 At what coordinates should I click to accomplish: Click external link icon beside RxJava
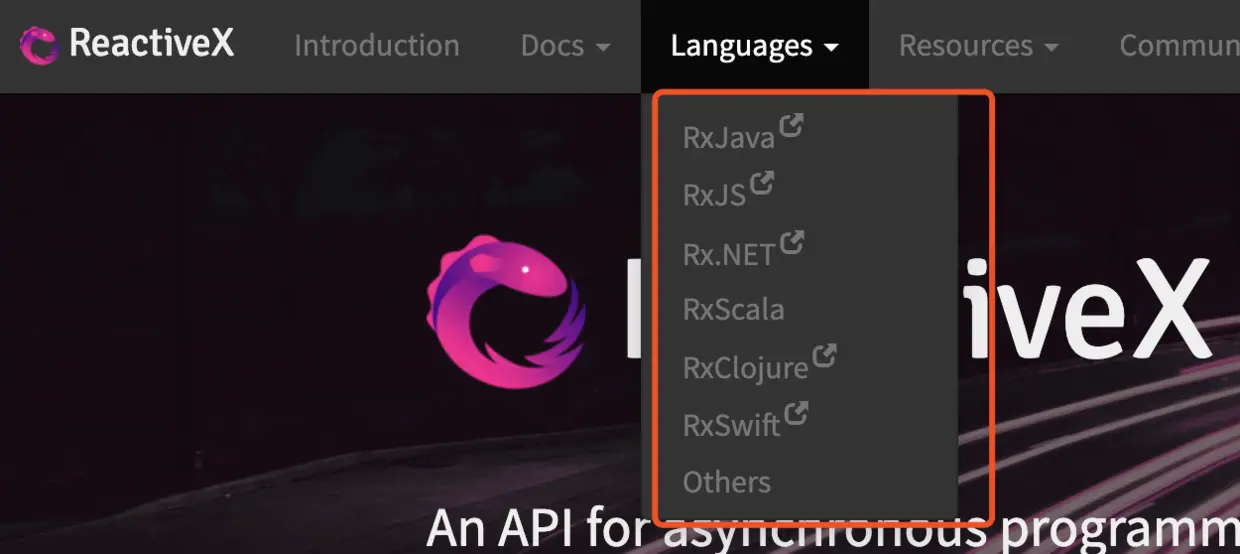tap(791, 125)
